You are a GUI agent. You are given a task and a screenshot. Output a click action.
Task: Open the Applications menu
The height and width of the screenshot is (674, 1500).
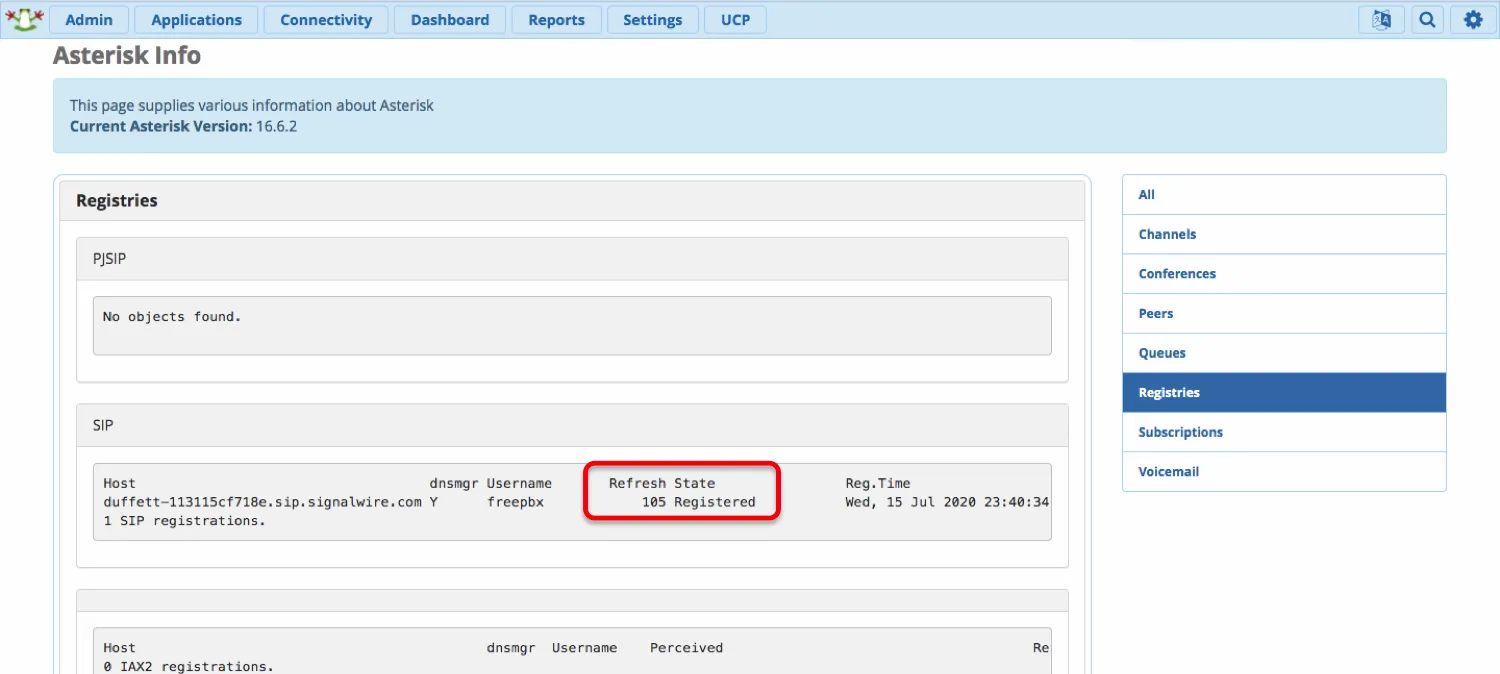click(x=196, y=19)
